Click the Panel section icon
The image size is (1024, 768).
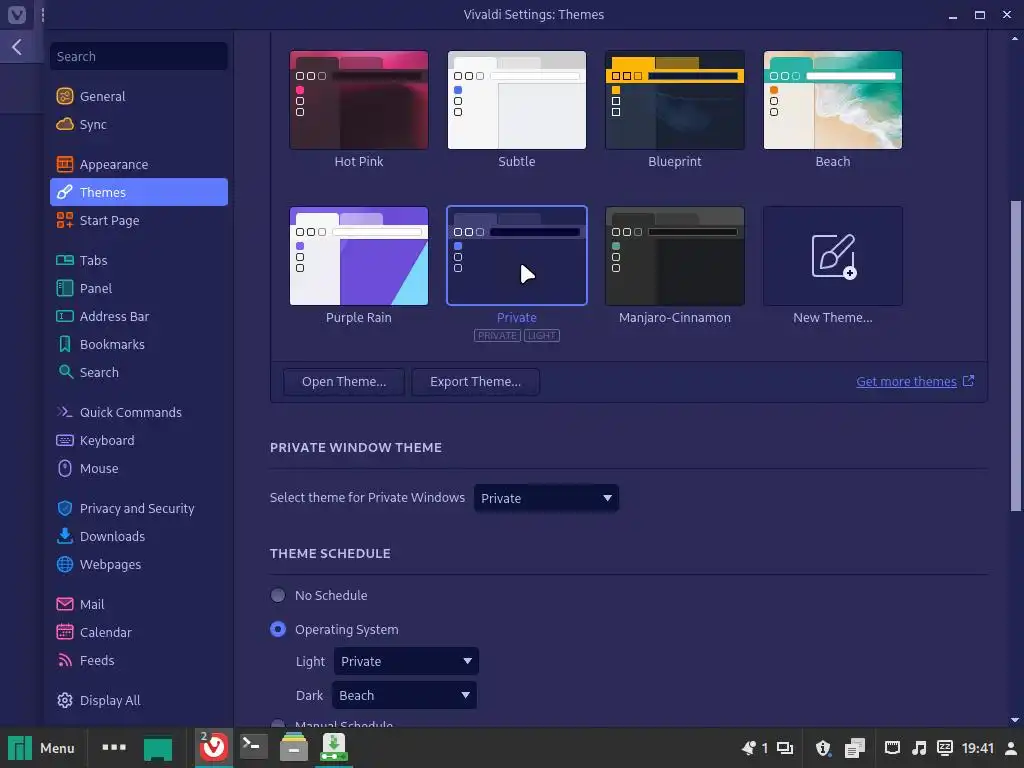click(x=65, y=289)
